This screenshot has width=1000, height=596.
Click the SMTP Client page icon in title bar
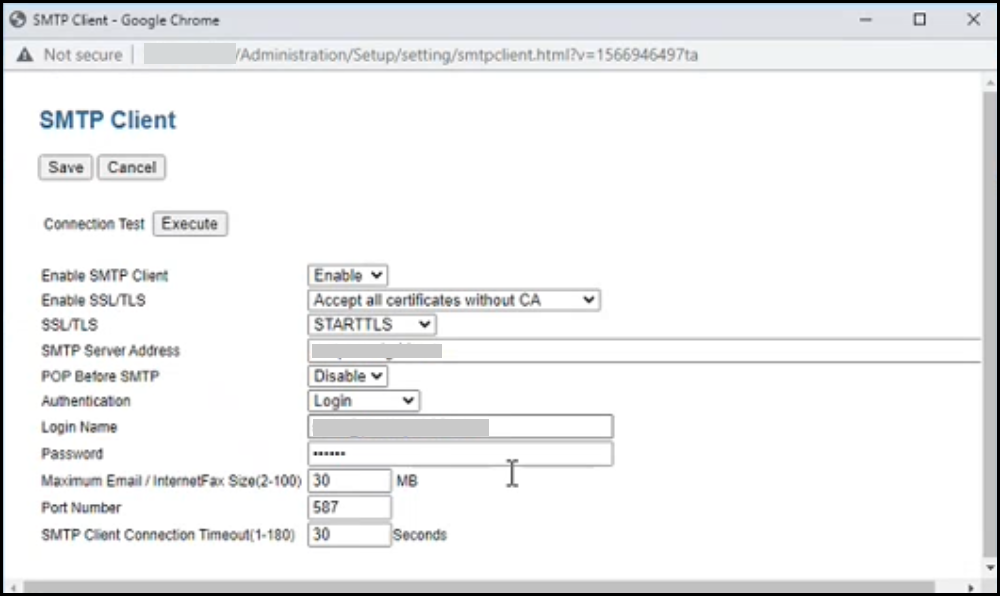17,19
